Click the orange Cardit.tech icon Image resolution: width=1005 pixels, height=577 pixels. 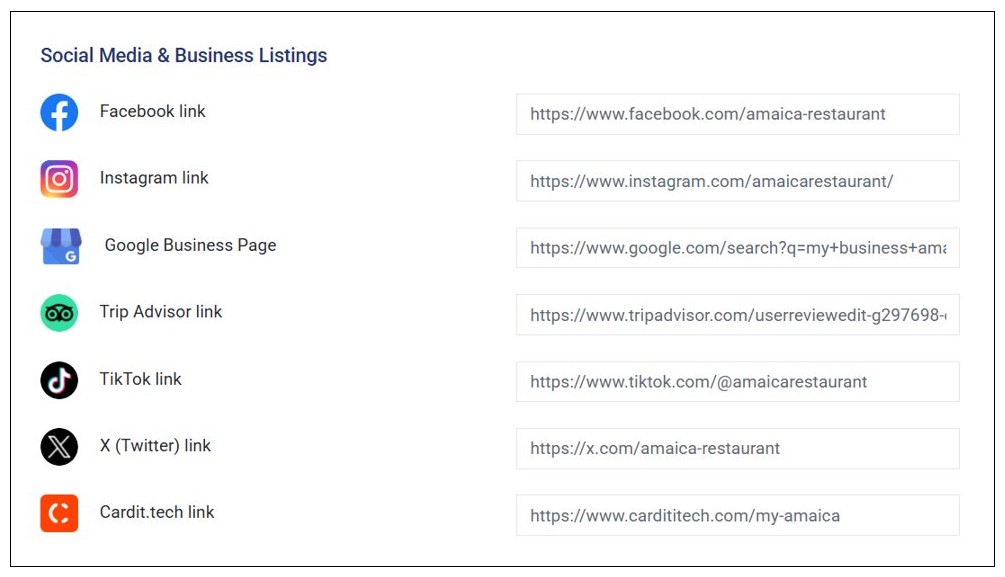click(x=59, y=513)
